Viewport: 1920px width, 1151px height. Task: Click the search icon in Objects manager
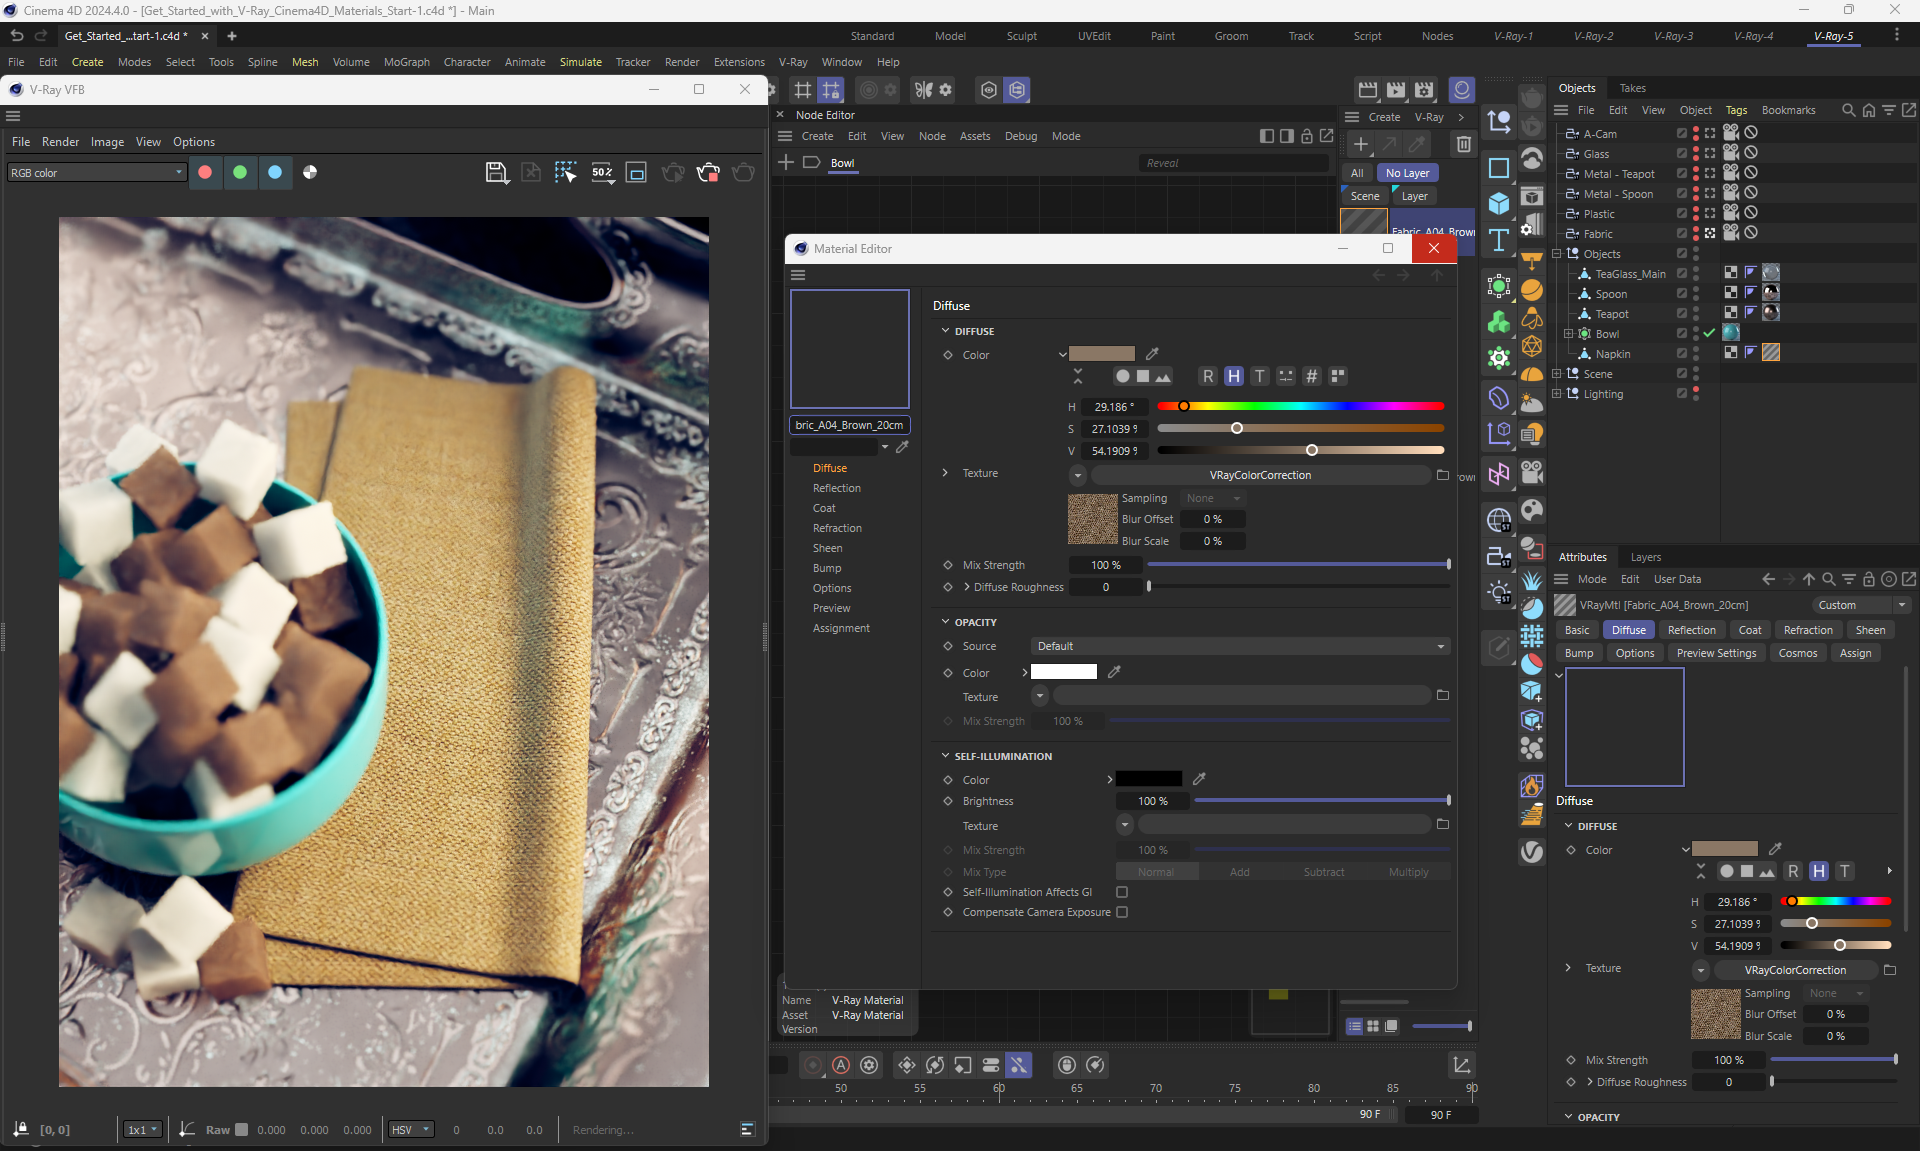pos(1848,110)
